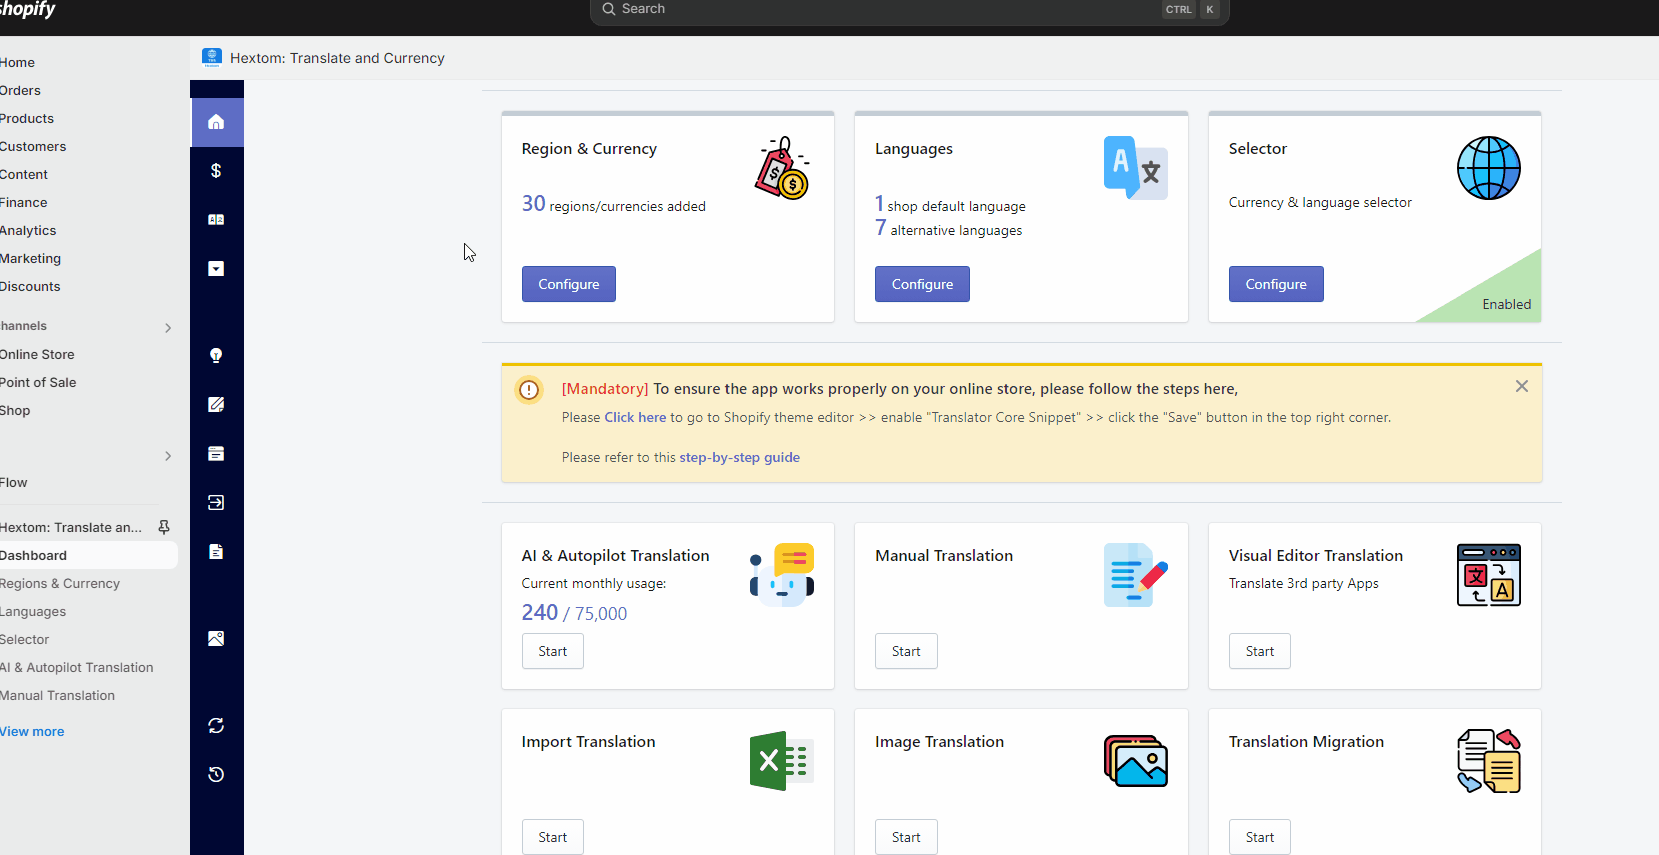This screenshot has width=1659, height=855.
Task: Start Import Translation
Action: tap(553, 837)
